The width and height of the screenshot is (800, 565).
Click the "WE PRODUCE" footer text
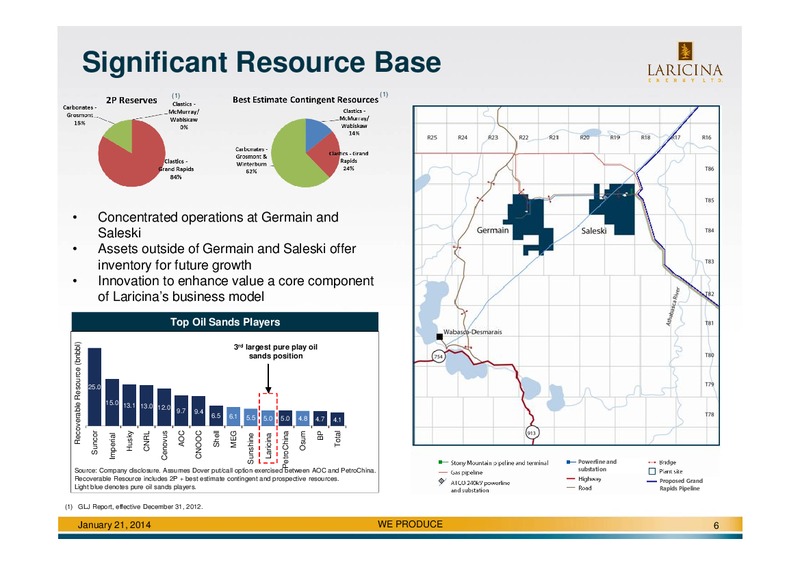(x=410, y=524)
